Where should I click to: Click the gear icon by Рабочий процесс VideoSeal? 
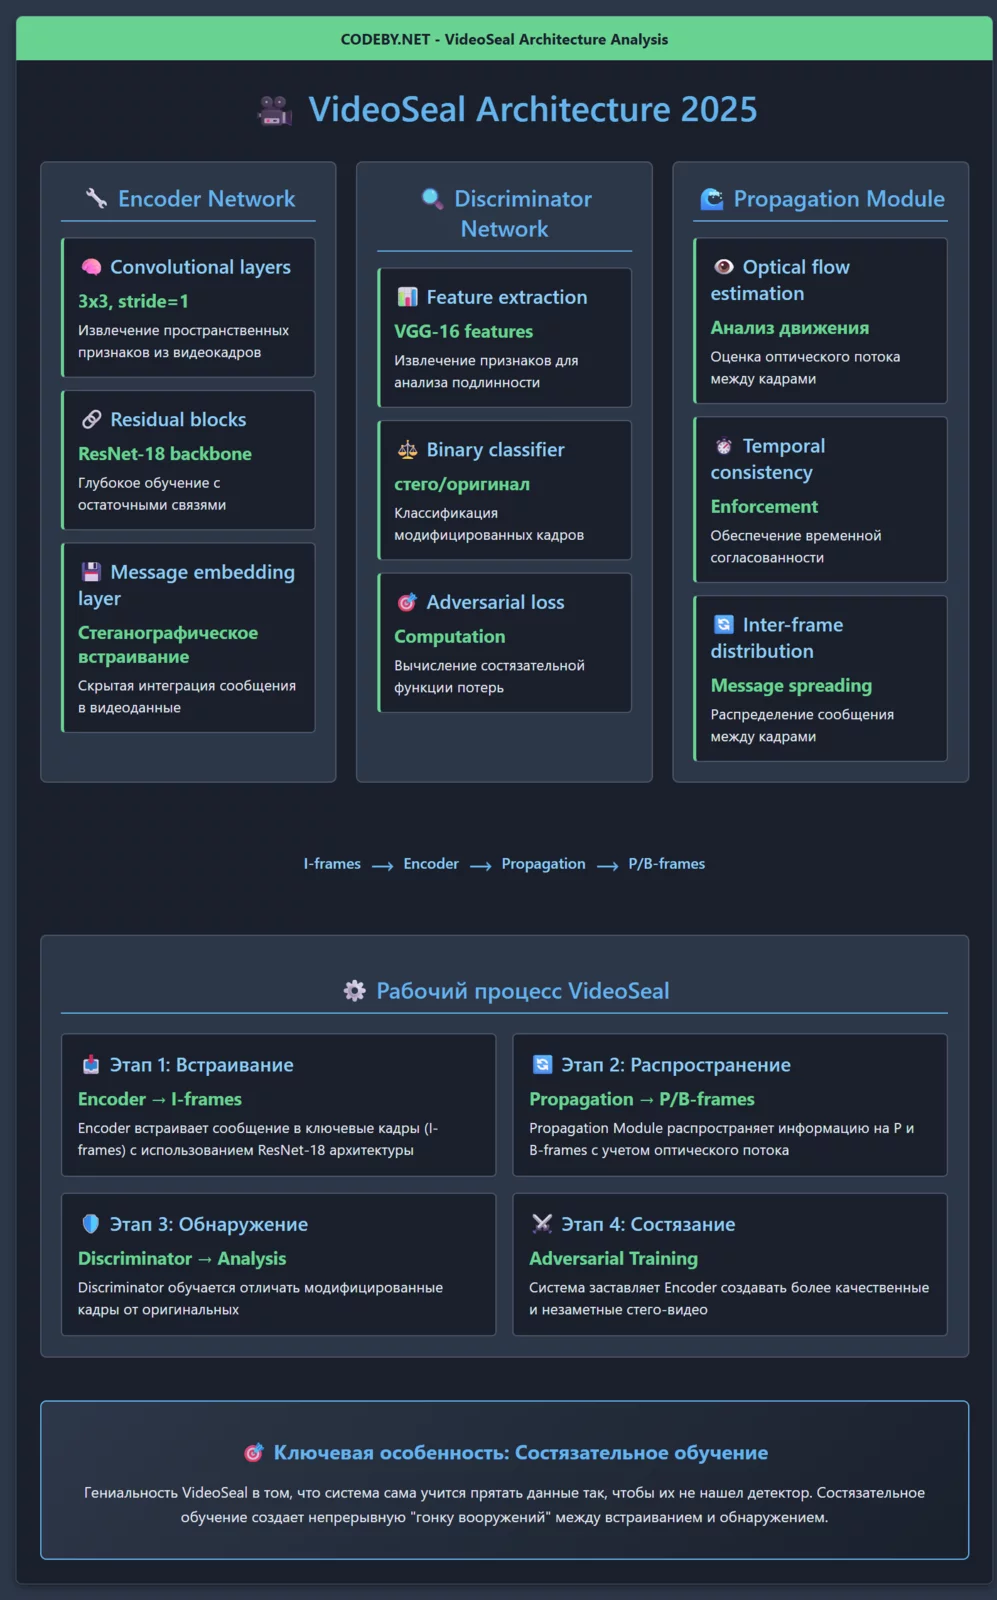(x=355, y=990)
